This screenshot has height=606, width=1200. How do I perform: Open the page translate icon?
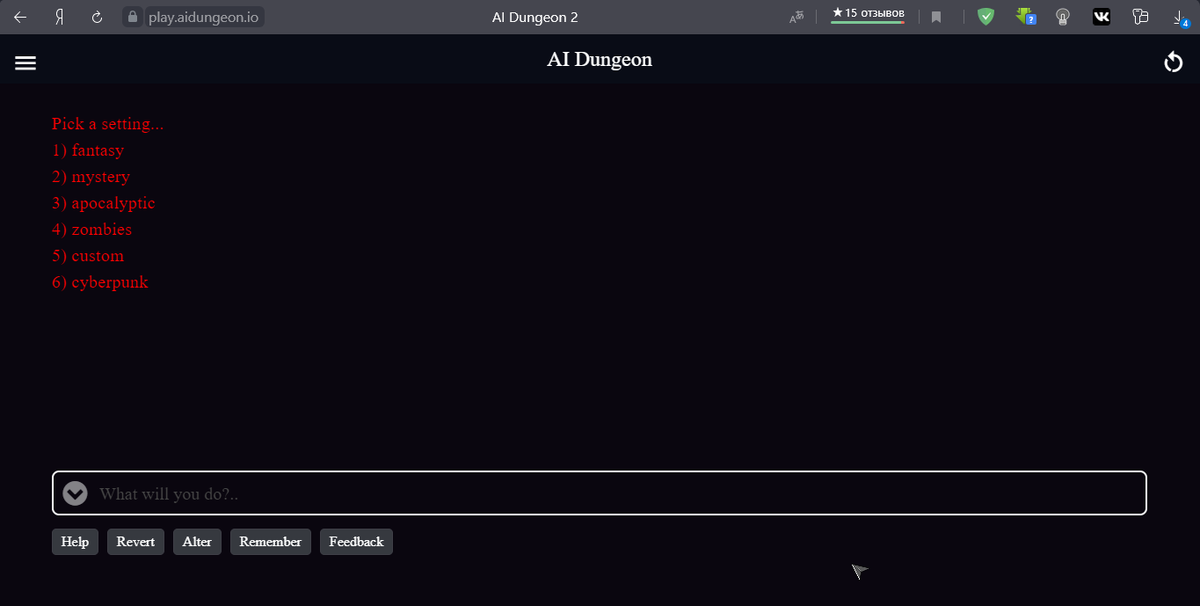pyautogui.click(x=796, y=17)
